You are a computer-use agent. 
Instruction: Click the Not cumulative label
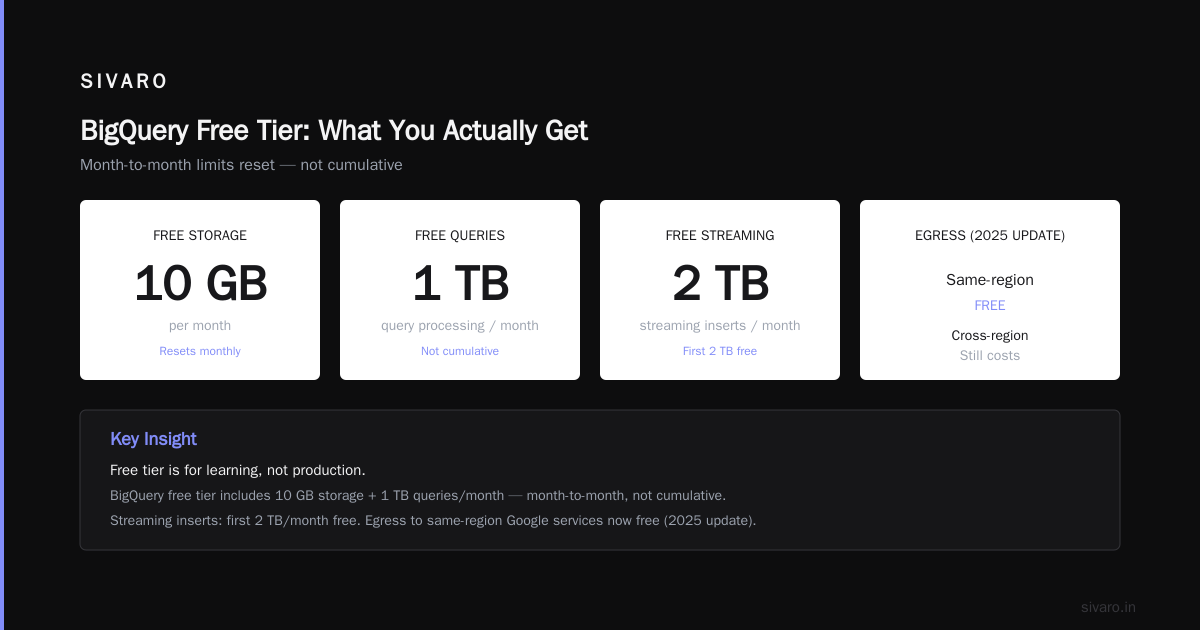click(x=460, y=351)
